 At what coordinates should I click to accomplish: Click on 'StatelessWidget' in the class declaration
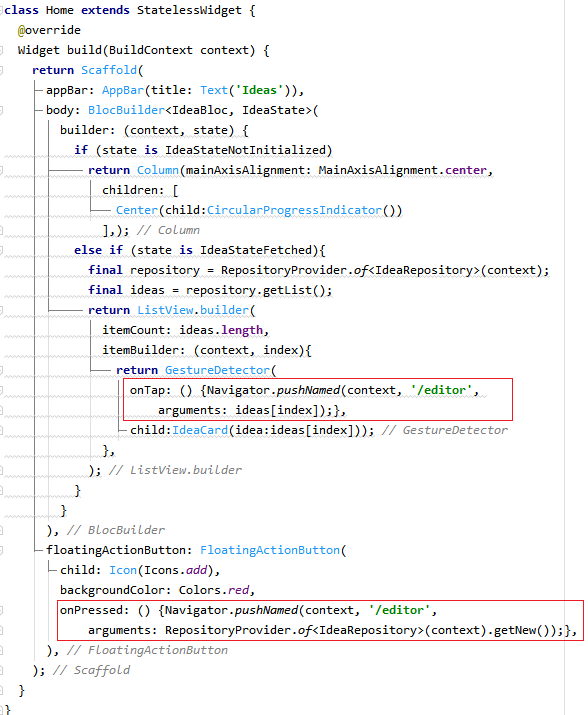coord(189,10)
